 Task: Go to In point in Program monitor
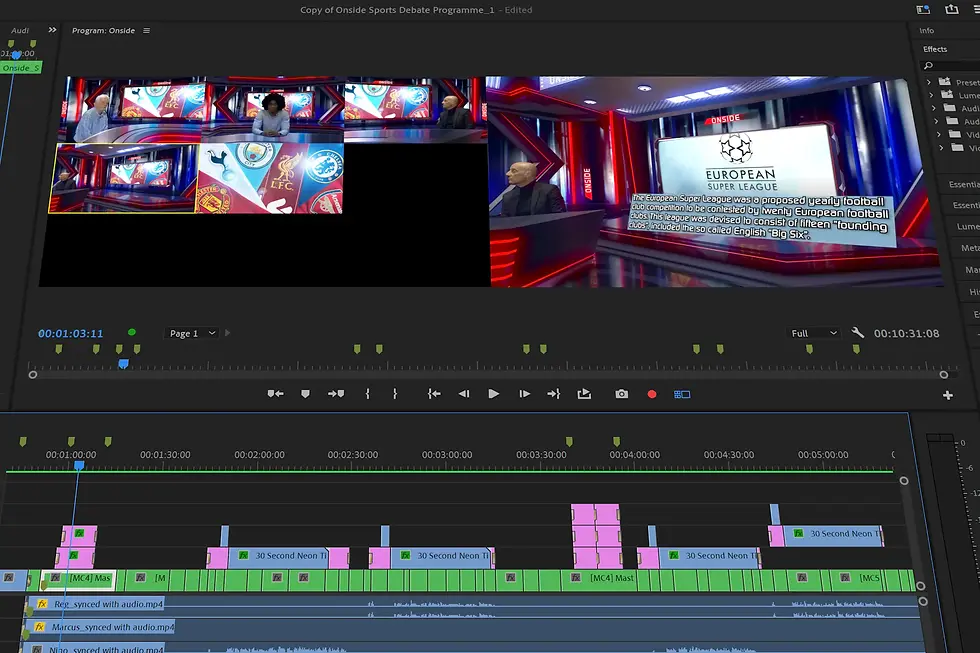click(434, 394)
